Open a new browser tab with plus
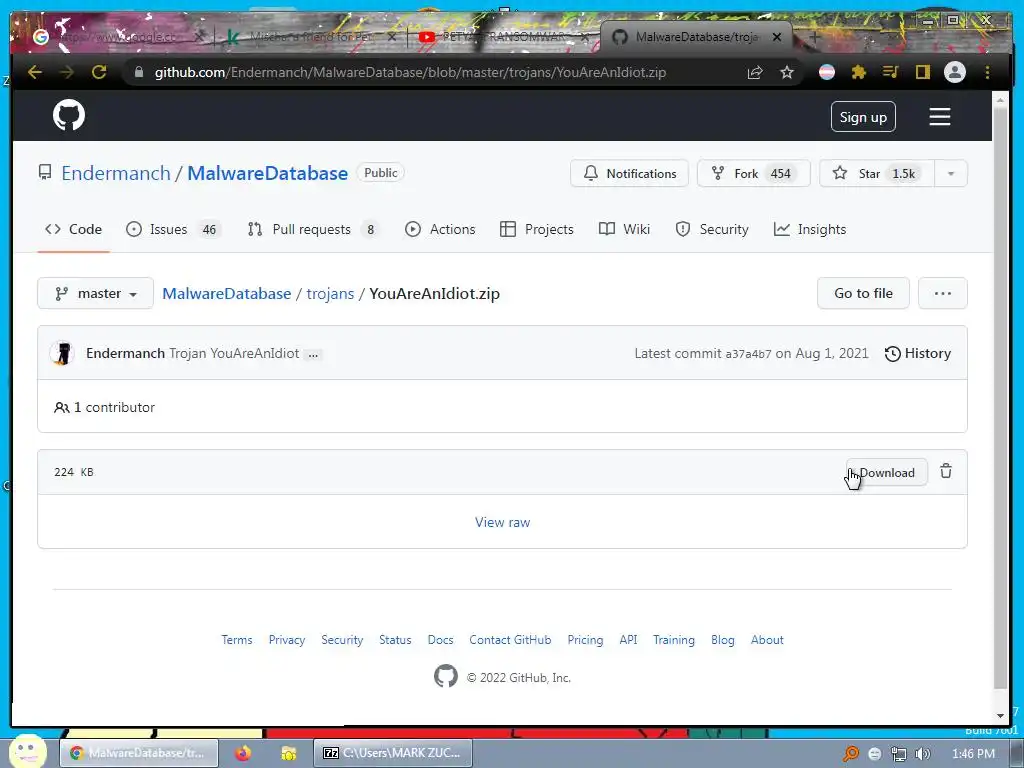 [x=814, y=37]
